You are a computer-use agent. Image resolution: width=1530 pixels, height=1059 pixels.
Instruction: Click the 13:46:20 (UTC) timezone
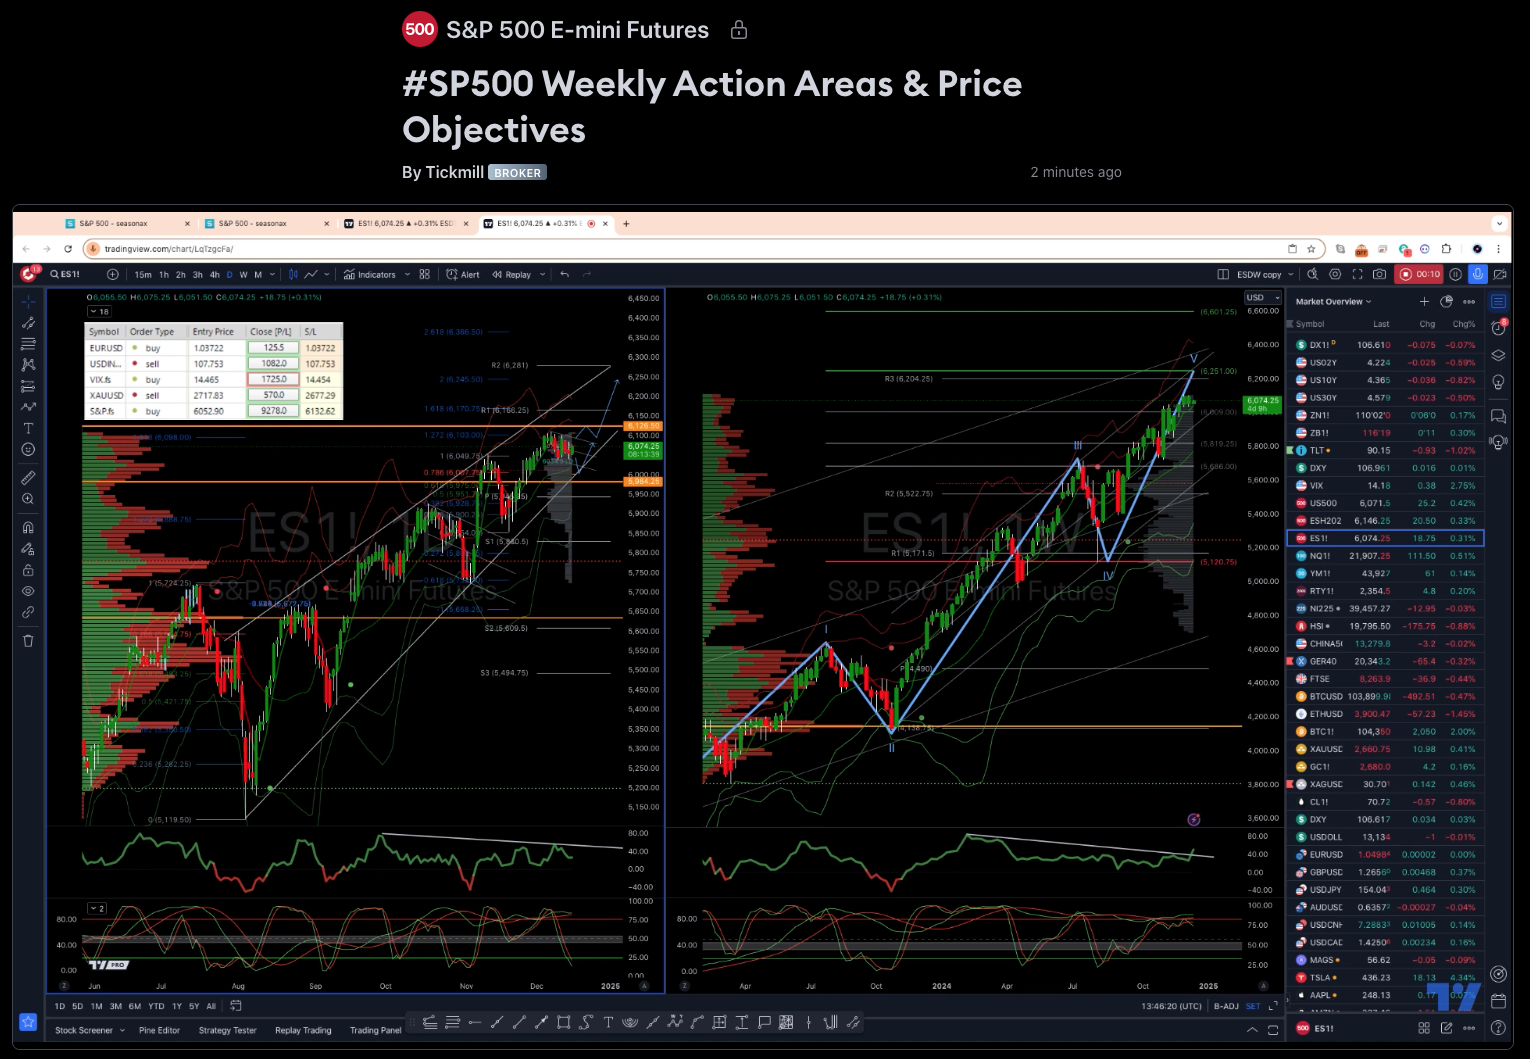(1171, 1006)
